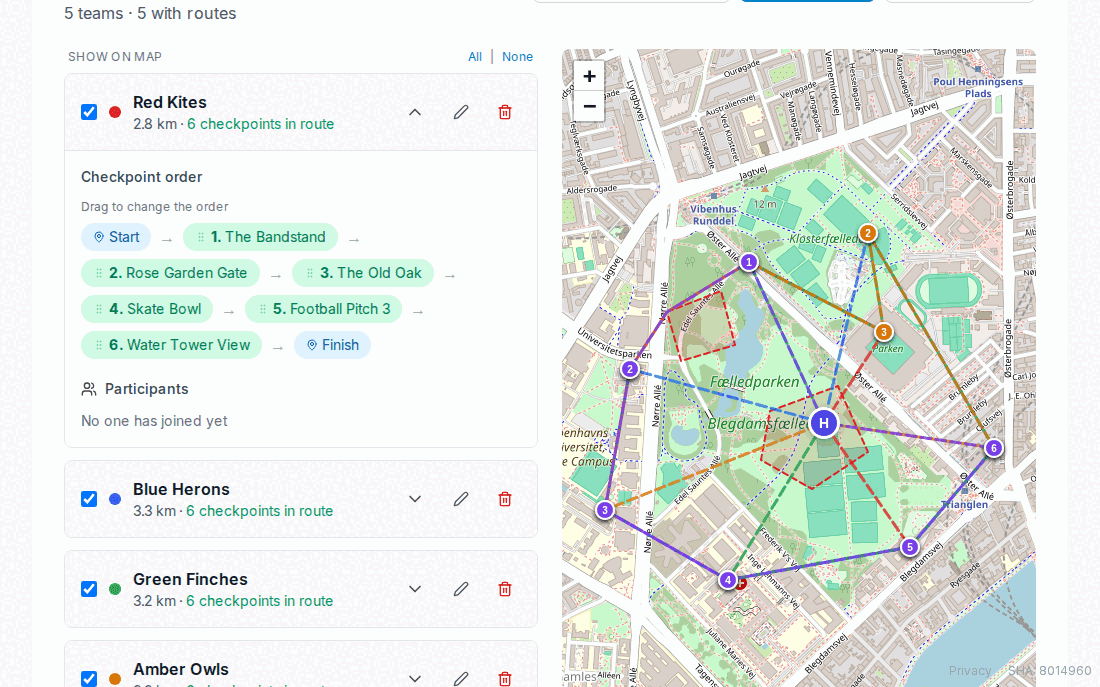1100x687 pixels.
Task: Click the H home marker on map
Action: [824, 423]
